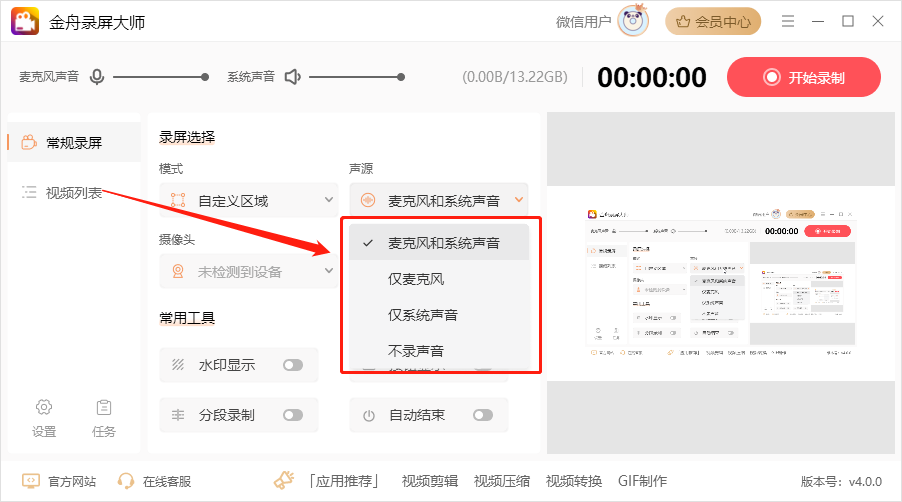This screenshot has width=902, height=502.
Task: Click the 版本号 v4.0.0 text
Action: click(x=841, y=481)
